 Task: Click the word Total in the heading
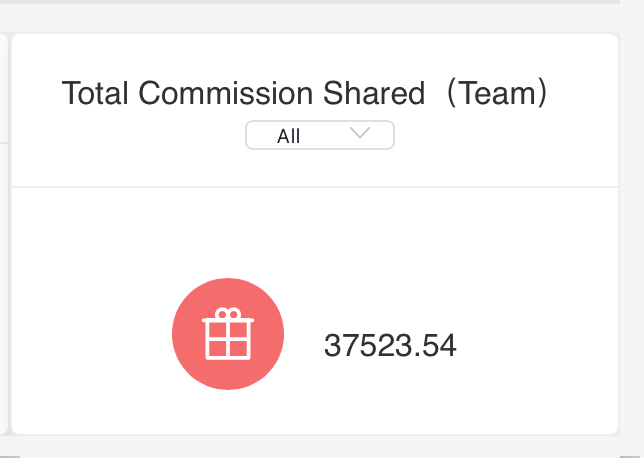[95, 93]
